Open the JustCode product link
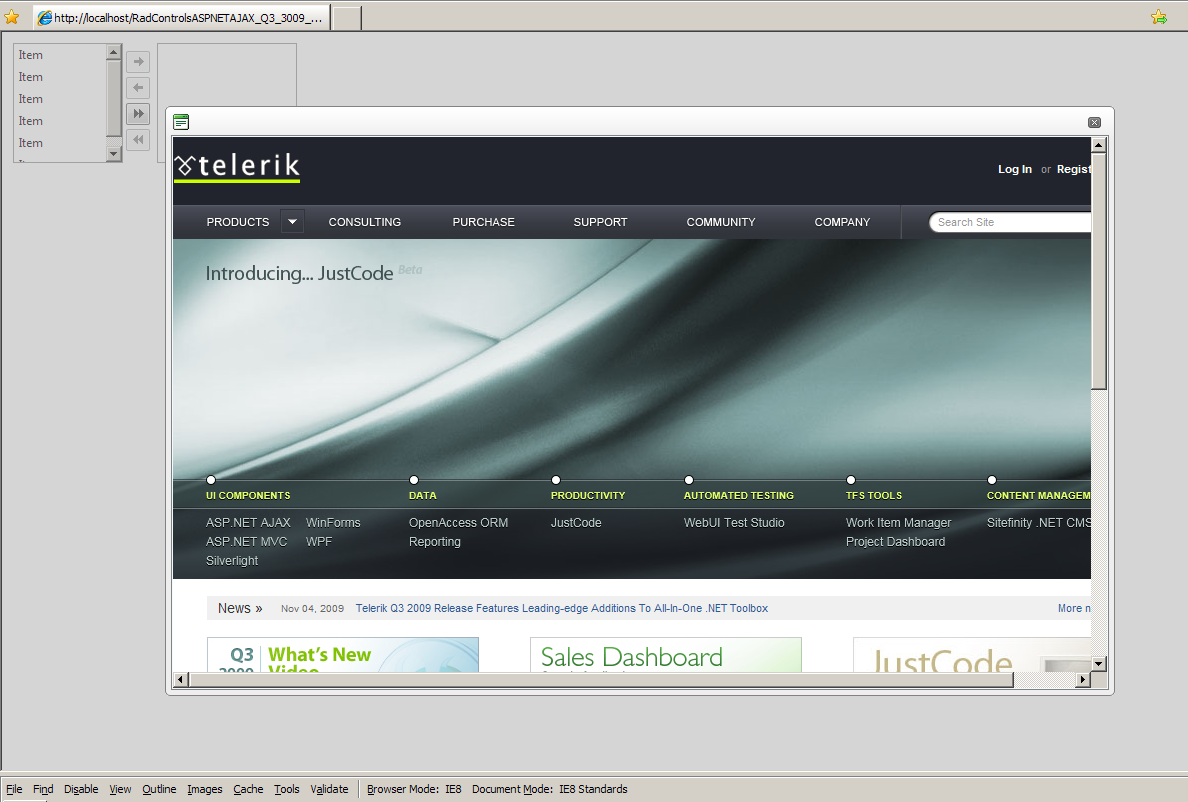 (x=576, y=523)
